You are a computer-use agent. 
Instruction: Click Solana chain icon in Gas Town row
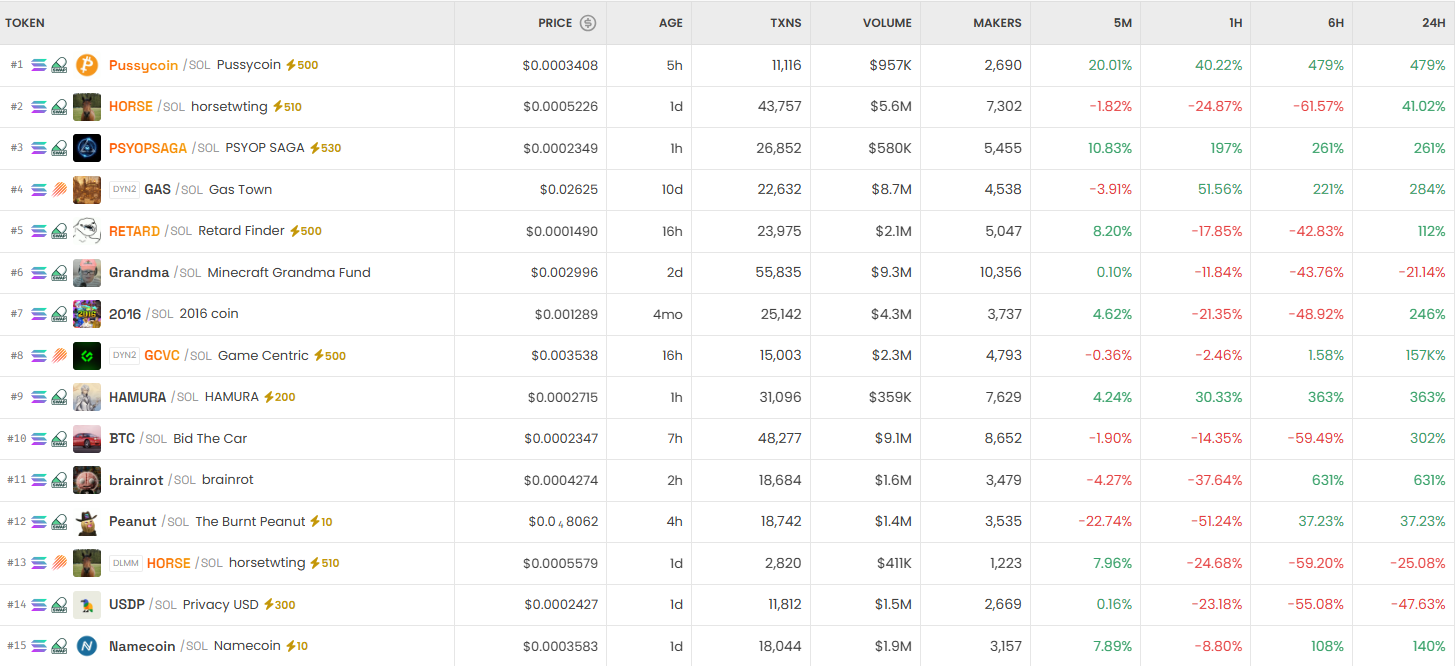coord(39,189)
